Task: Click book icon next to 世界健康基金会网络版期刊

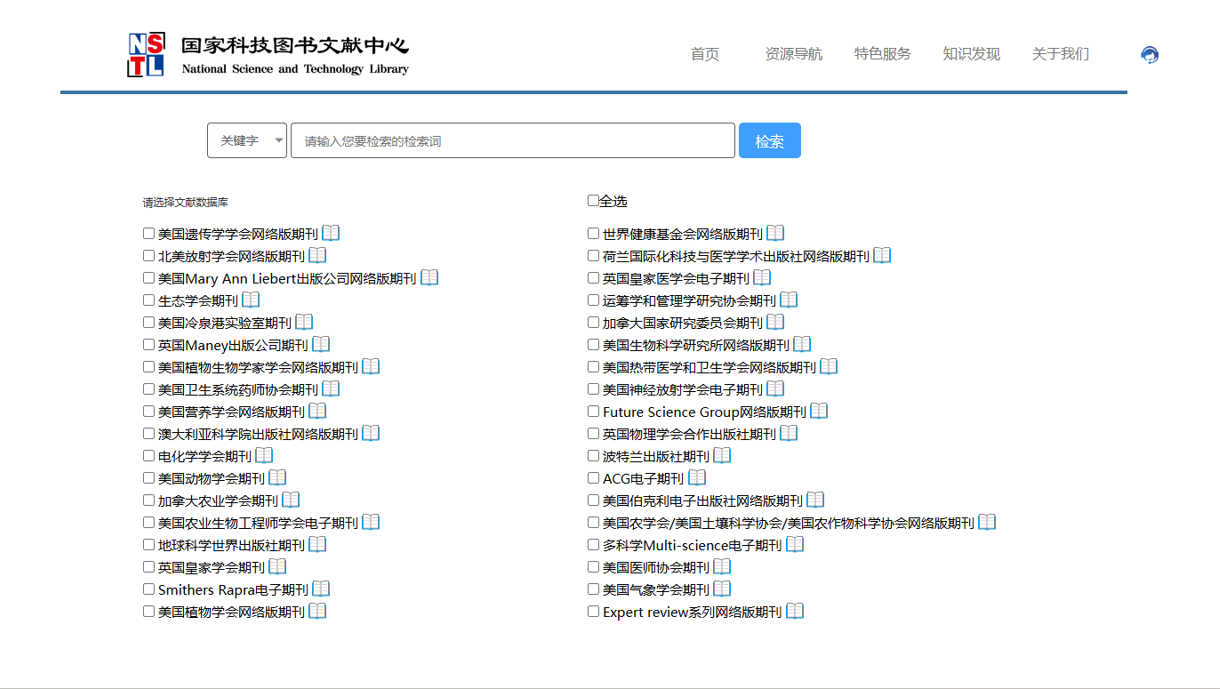Action: pyautogui.click(x=776, y=233)
